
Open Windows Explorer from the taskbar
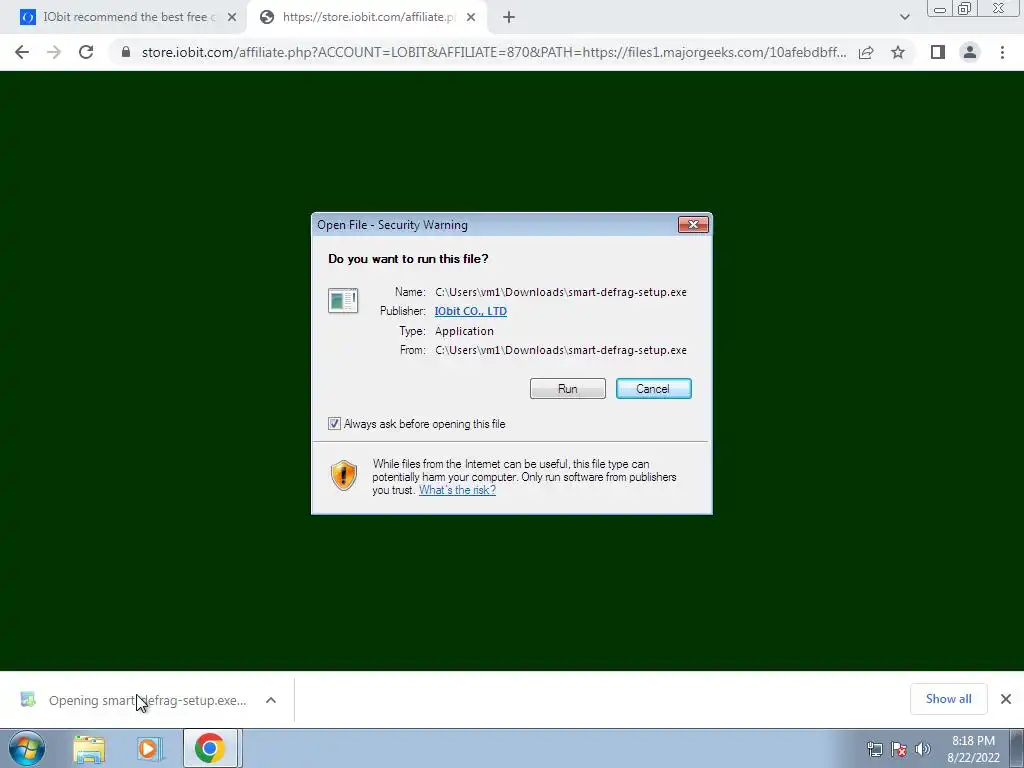pyautogui.click(x=89, y=748)
